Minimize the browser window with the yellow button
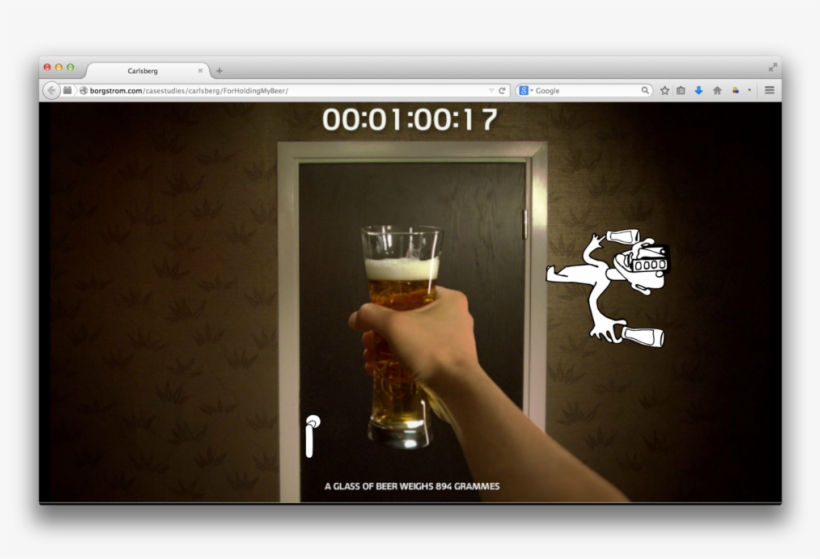The image size is (820, 559). 59,67
